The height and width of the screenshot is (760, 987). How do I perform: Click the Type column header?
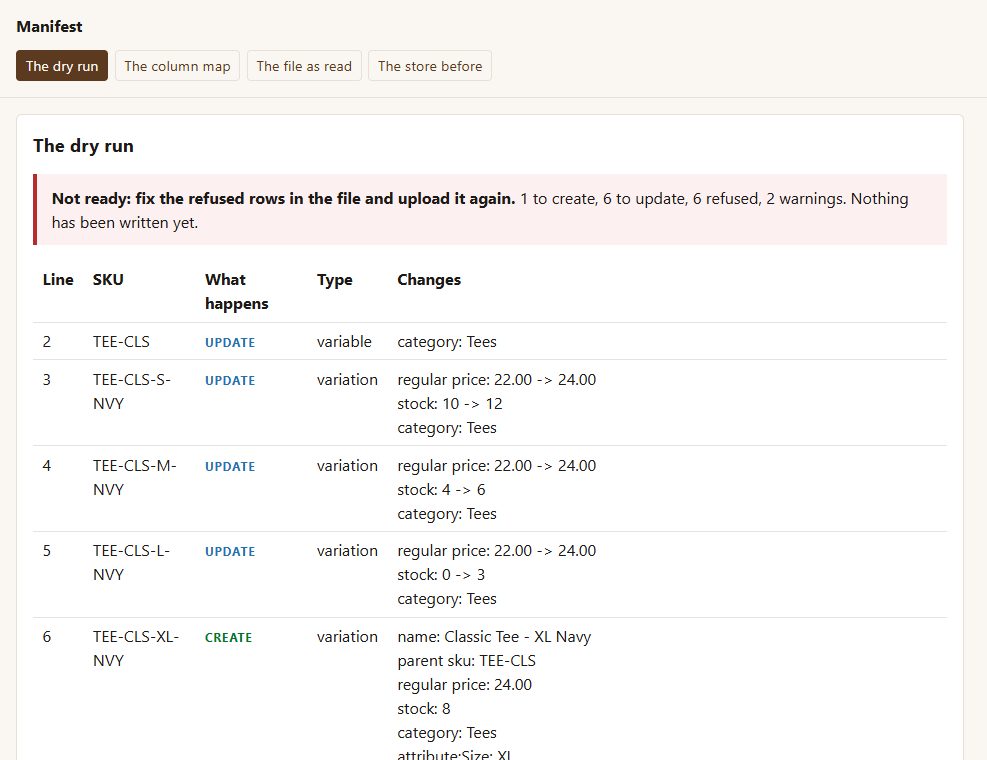coord(334,280)
